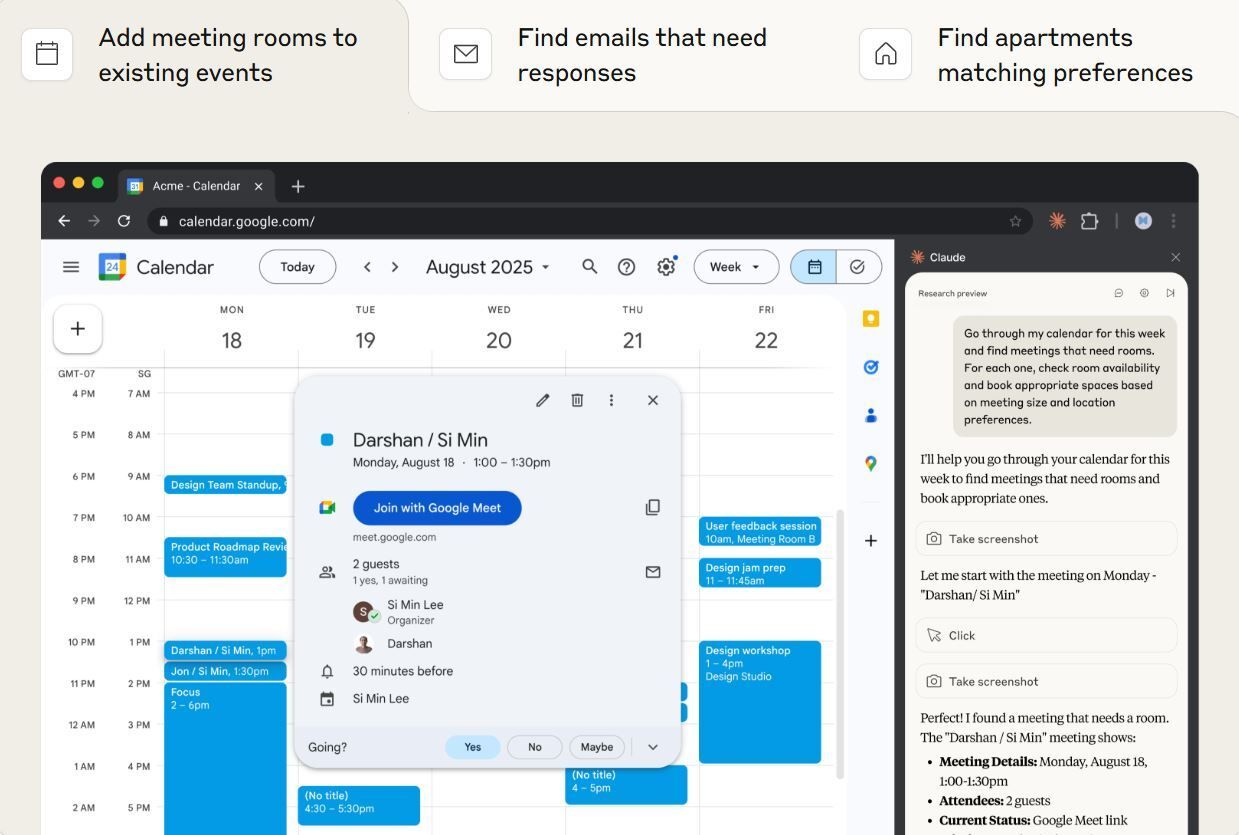Click Join with Google Meet

click(437, 508)
